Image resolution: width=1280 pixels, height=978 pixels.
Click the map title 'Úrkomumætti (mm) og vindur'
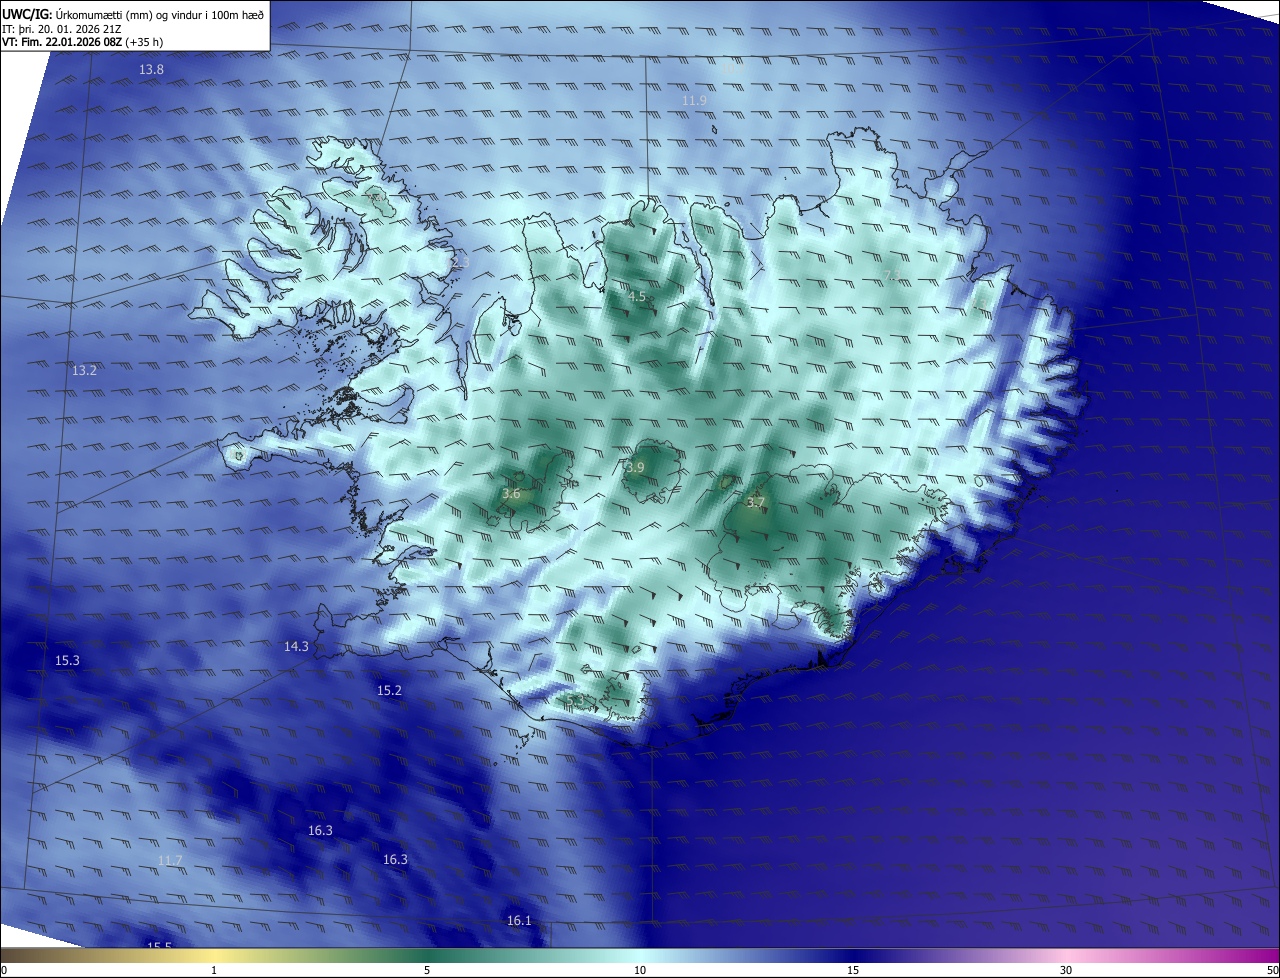click(x=126, y=14)
